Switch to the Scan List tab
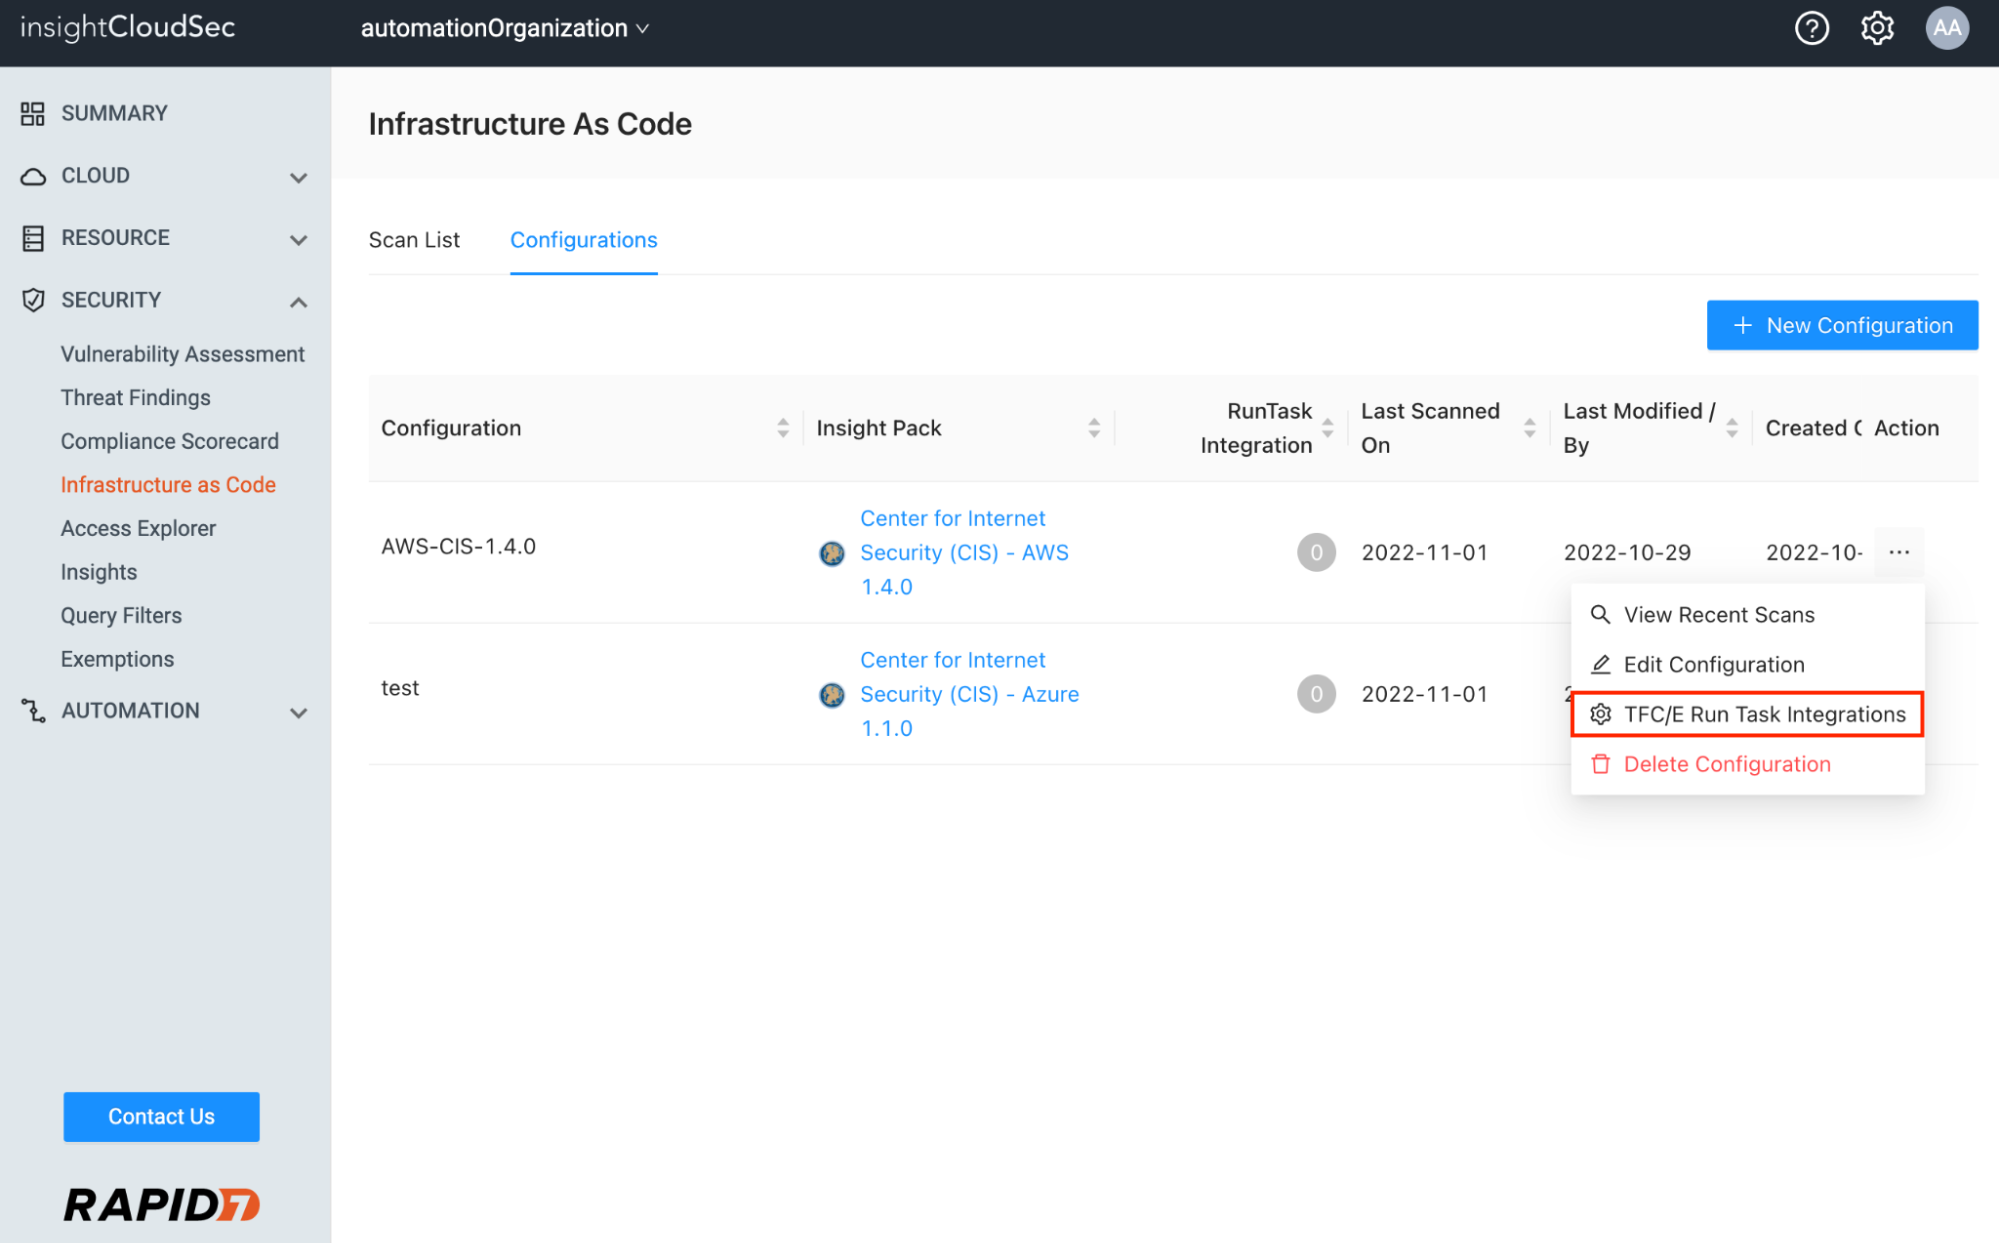This screenshot has width=1999, height=1243. click(414, 240)
